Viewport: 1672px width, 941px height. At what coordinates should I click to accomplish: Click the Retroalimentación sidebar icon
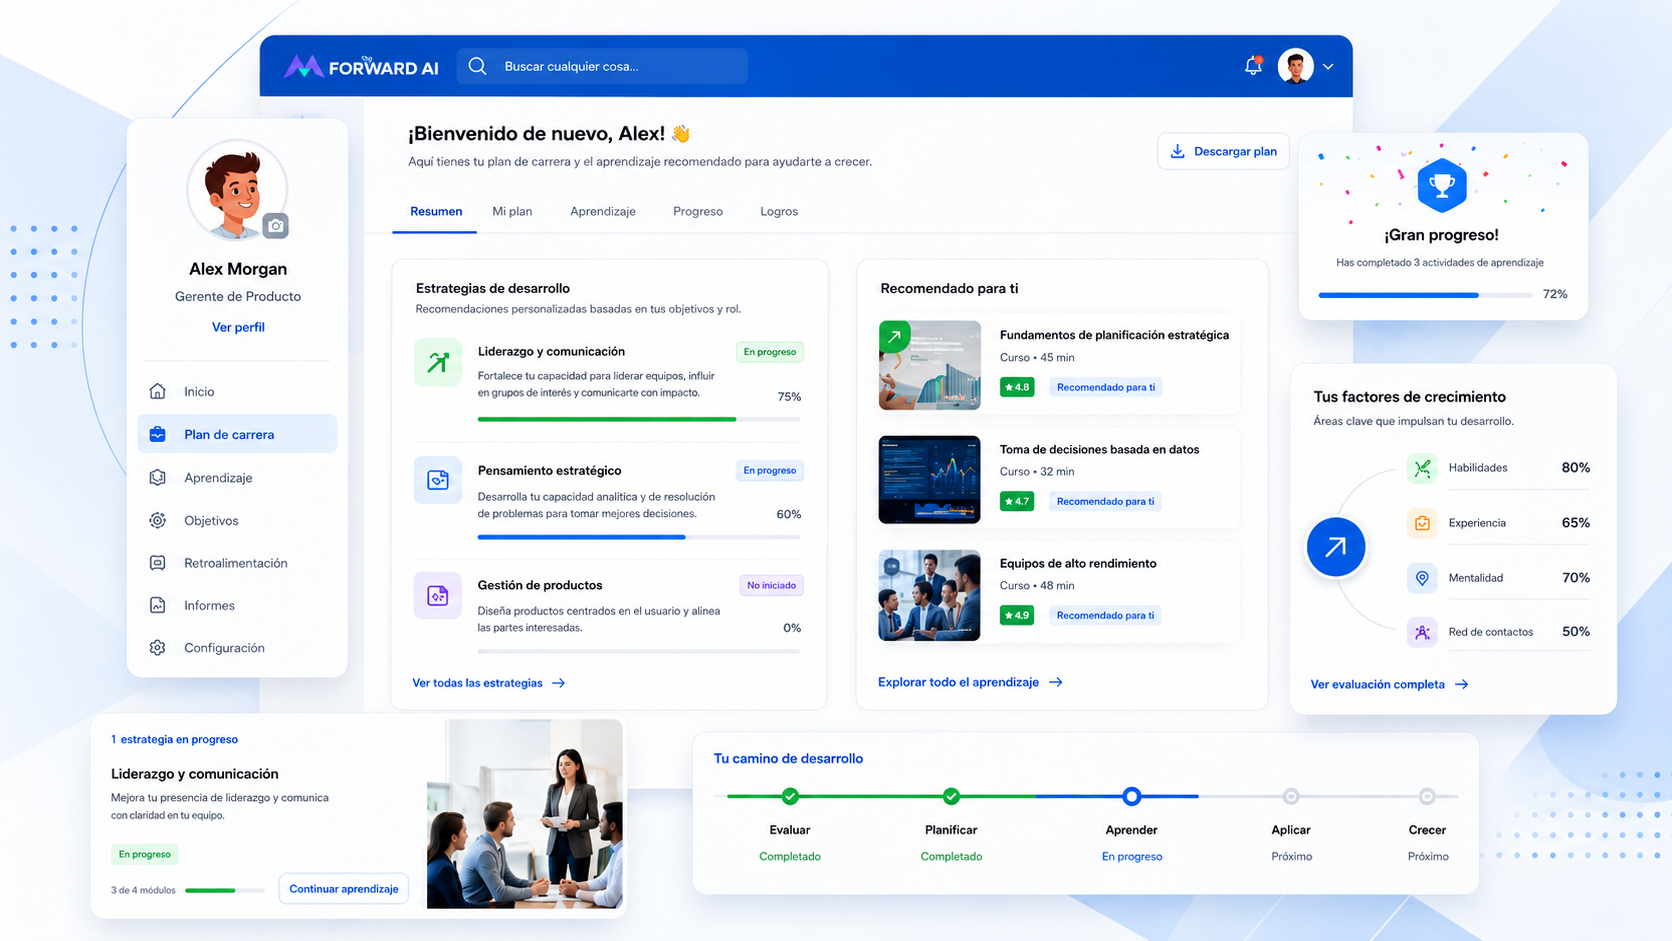pos(158,563)
